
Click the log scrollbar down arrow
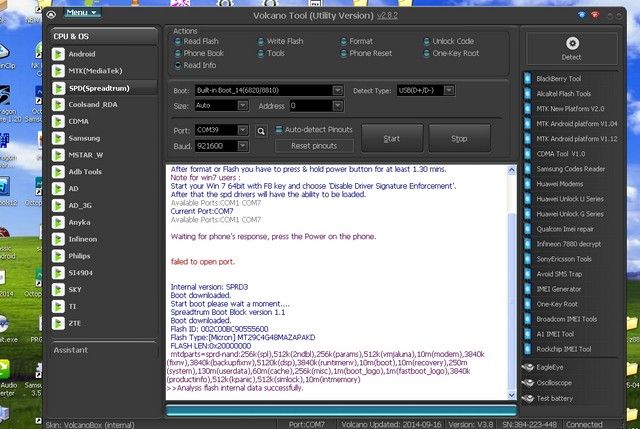(511, 395)
